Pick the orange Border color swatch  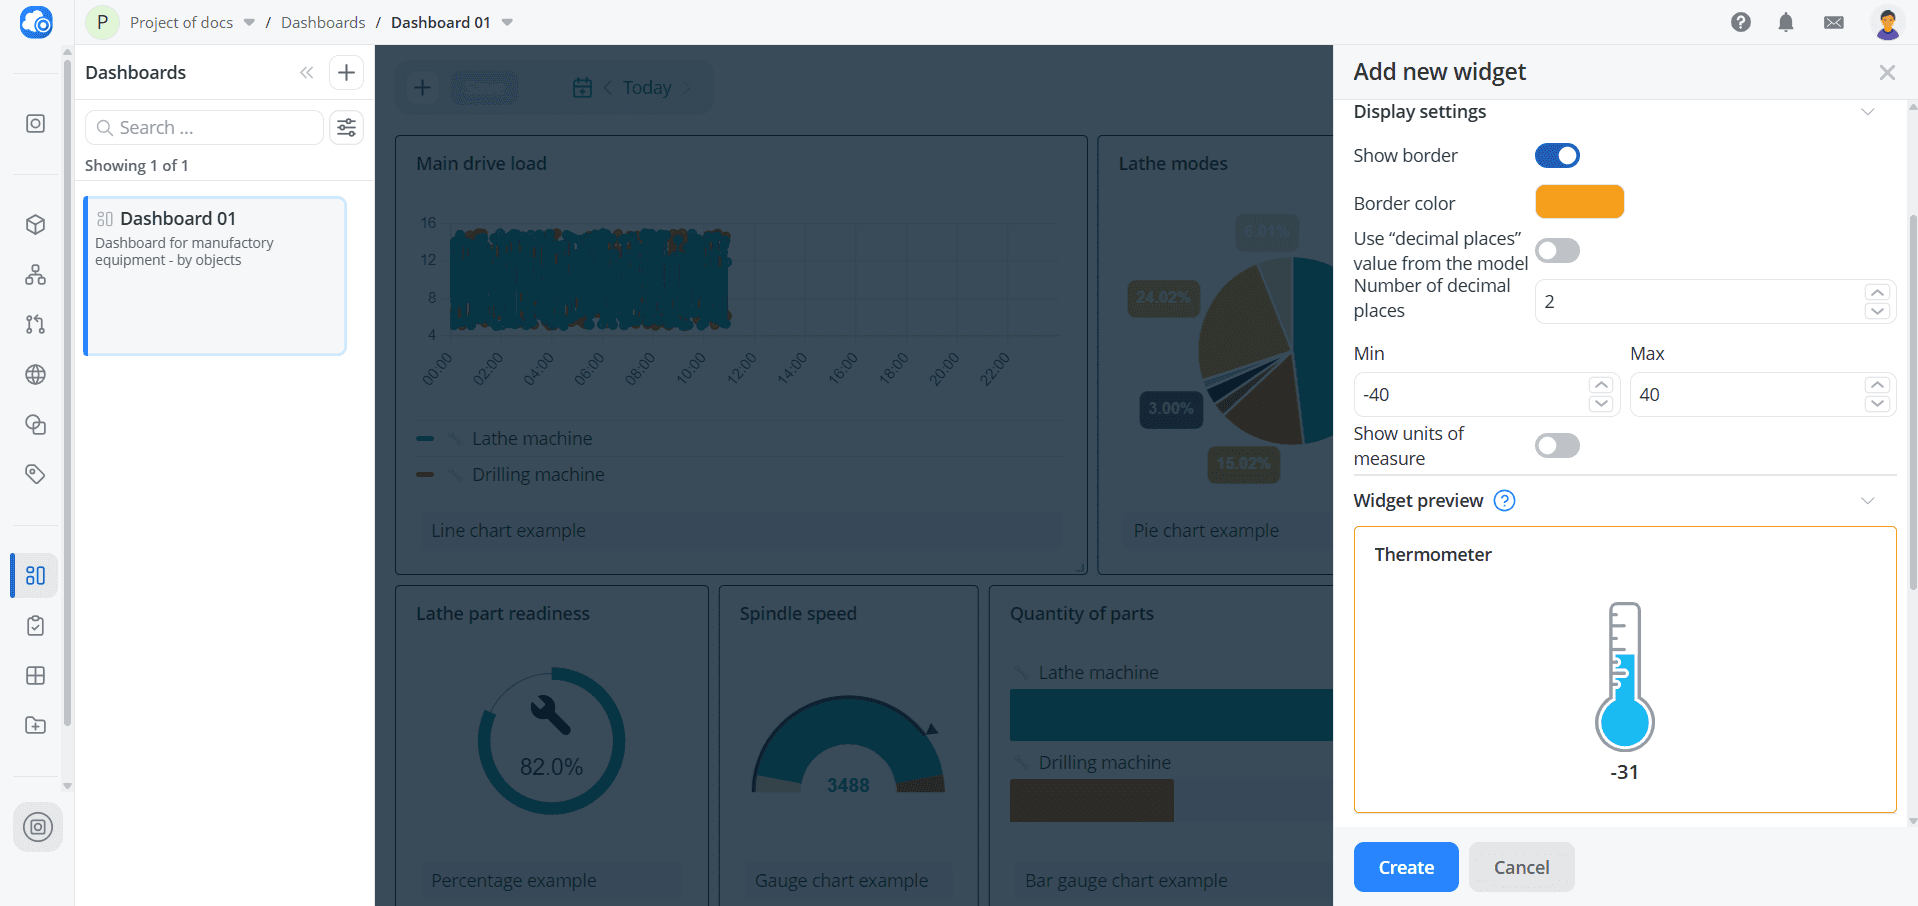(x=1579, y=202)
